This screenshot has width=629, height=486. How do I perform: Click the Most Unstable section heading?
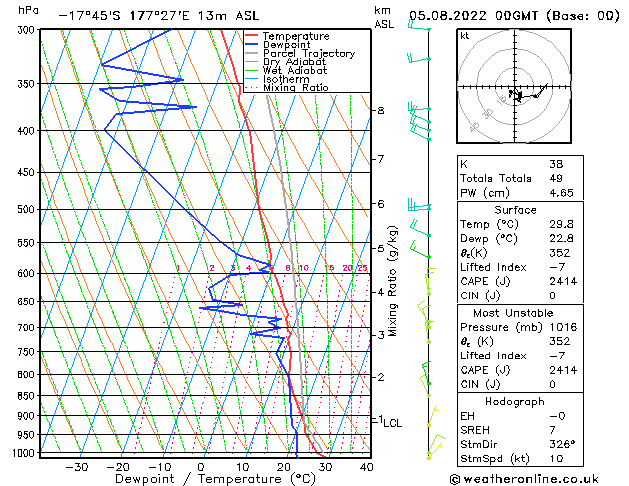[513, 313]
